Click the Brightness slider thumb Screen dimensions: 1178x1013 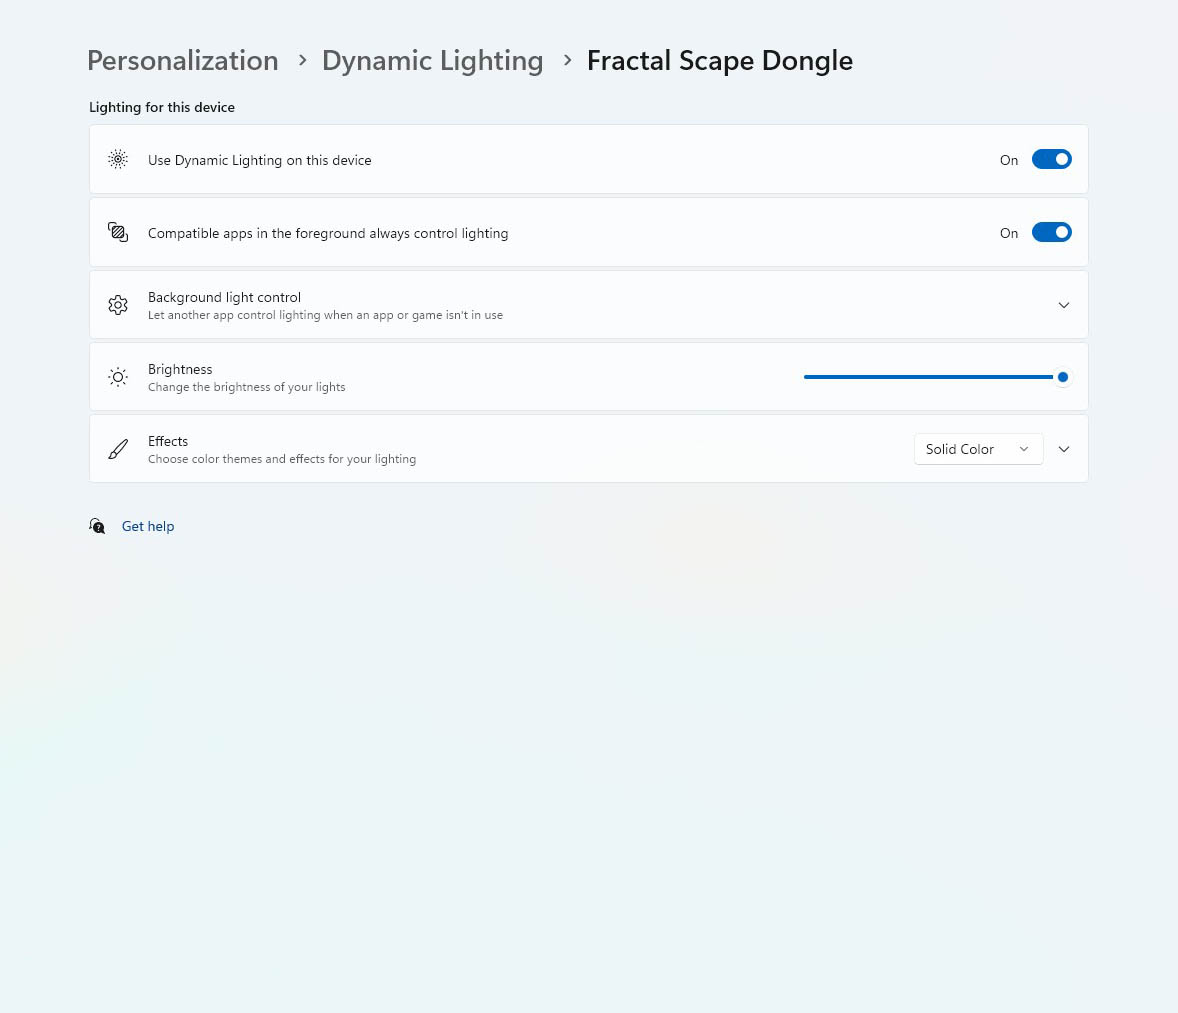1062,377
